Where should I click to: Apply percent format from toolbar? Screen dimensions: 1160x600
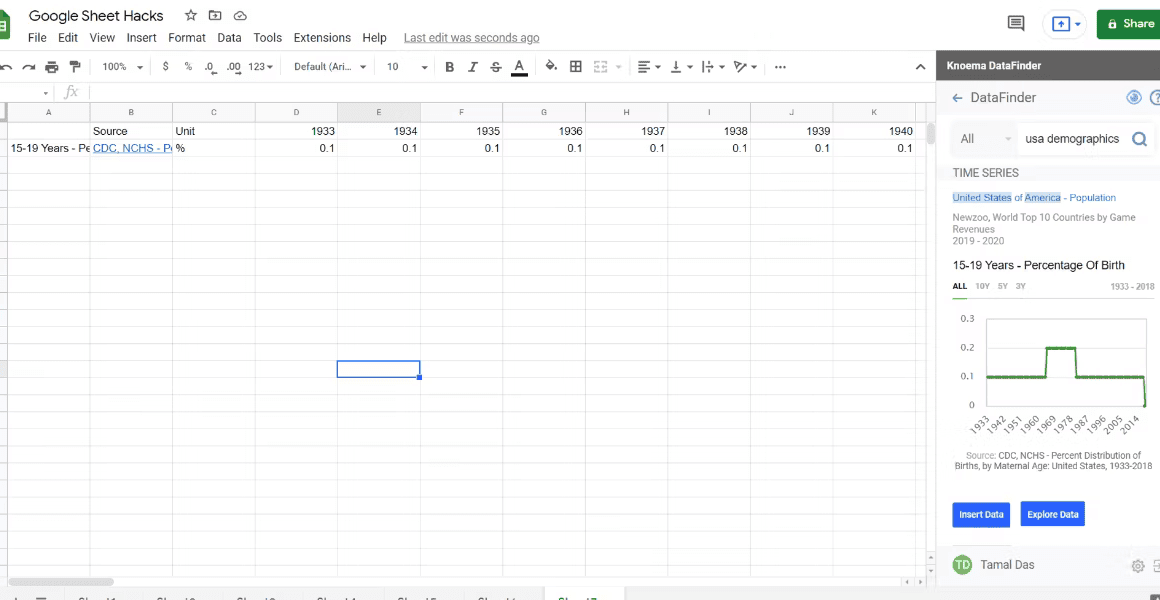click(188, 67)
